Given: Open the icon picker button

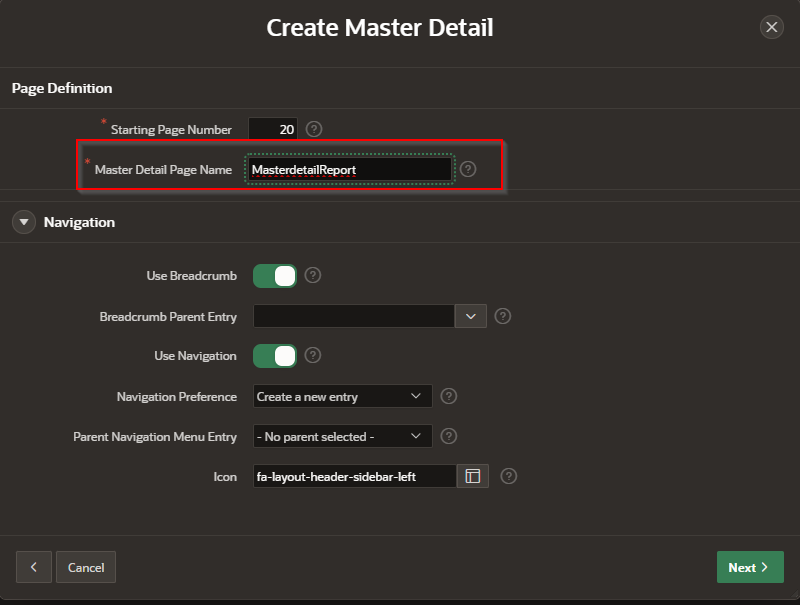Looking at the screenshot, I should pyautogui.click(x=472, y=476).
